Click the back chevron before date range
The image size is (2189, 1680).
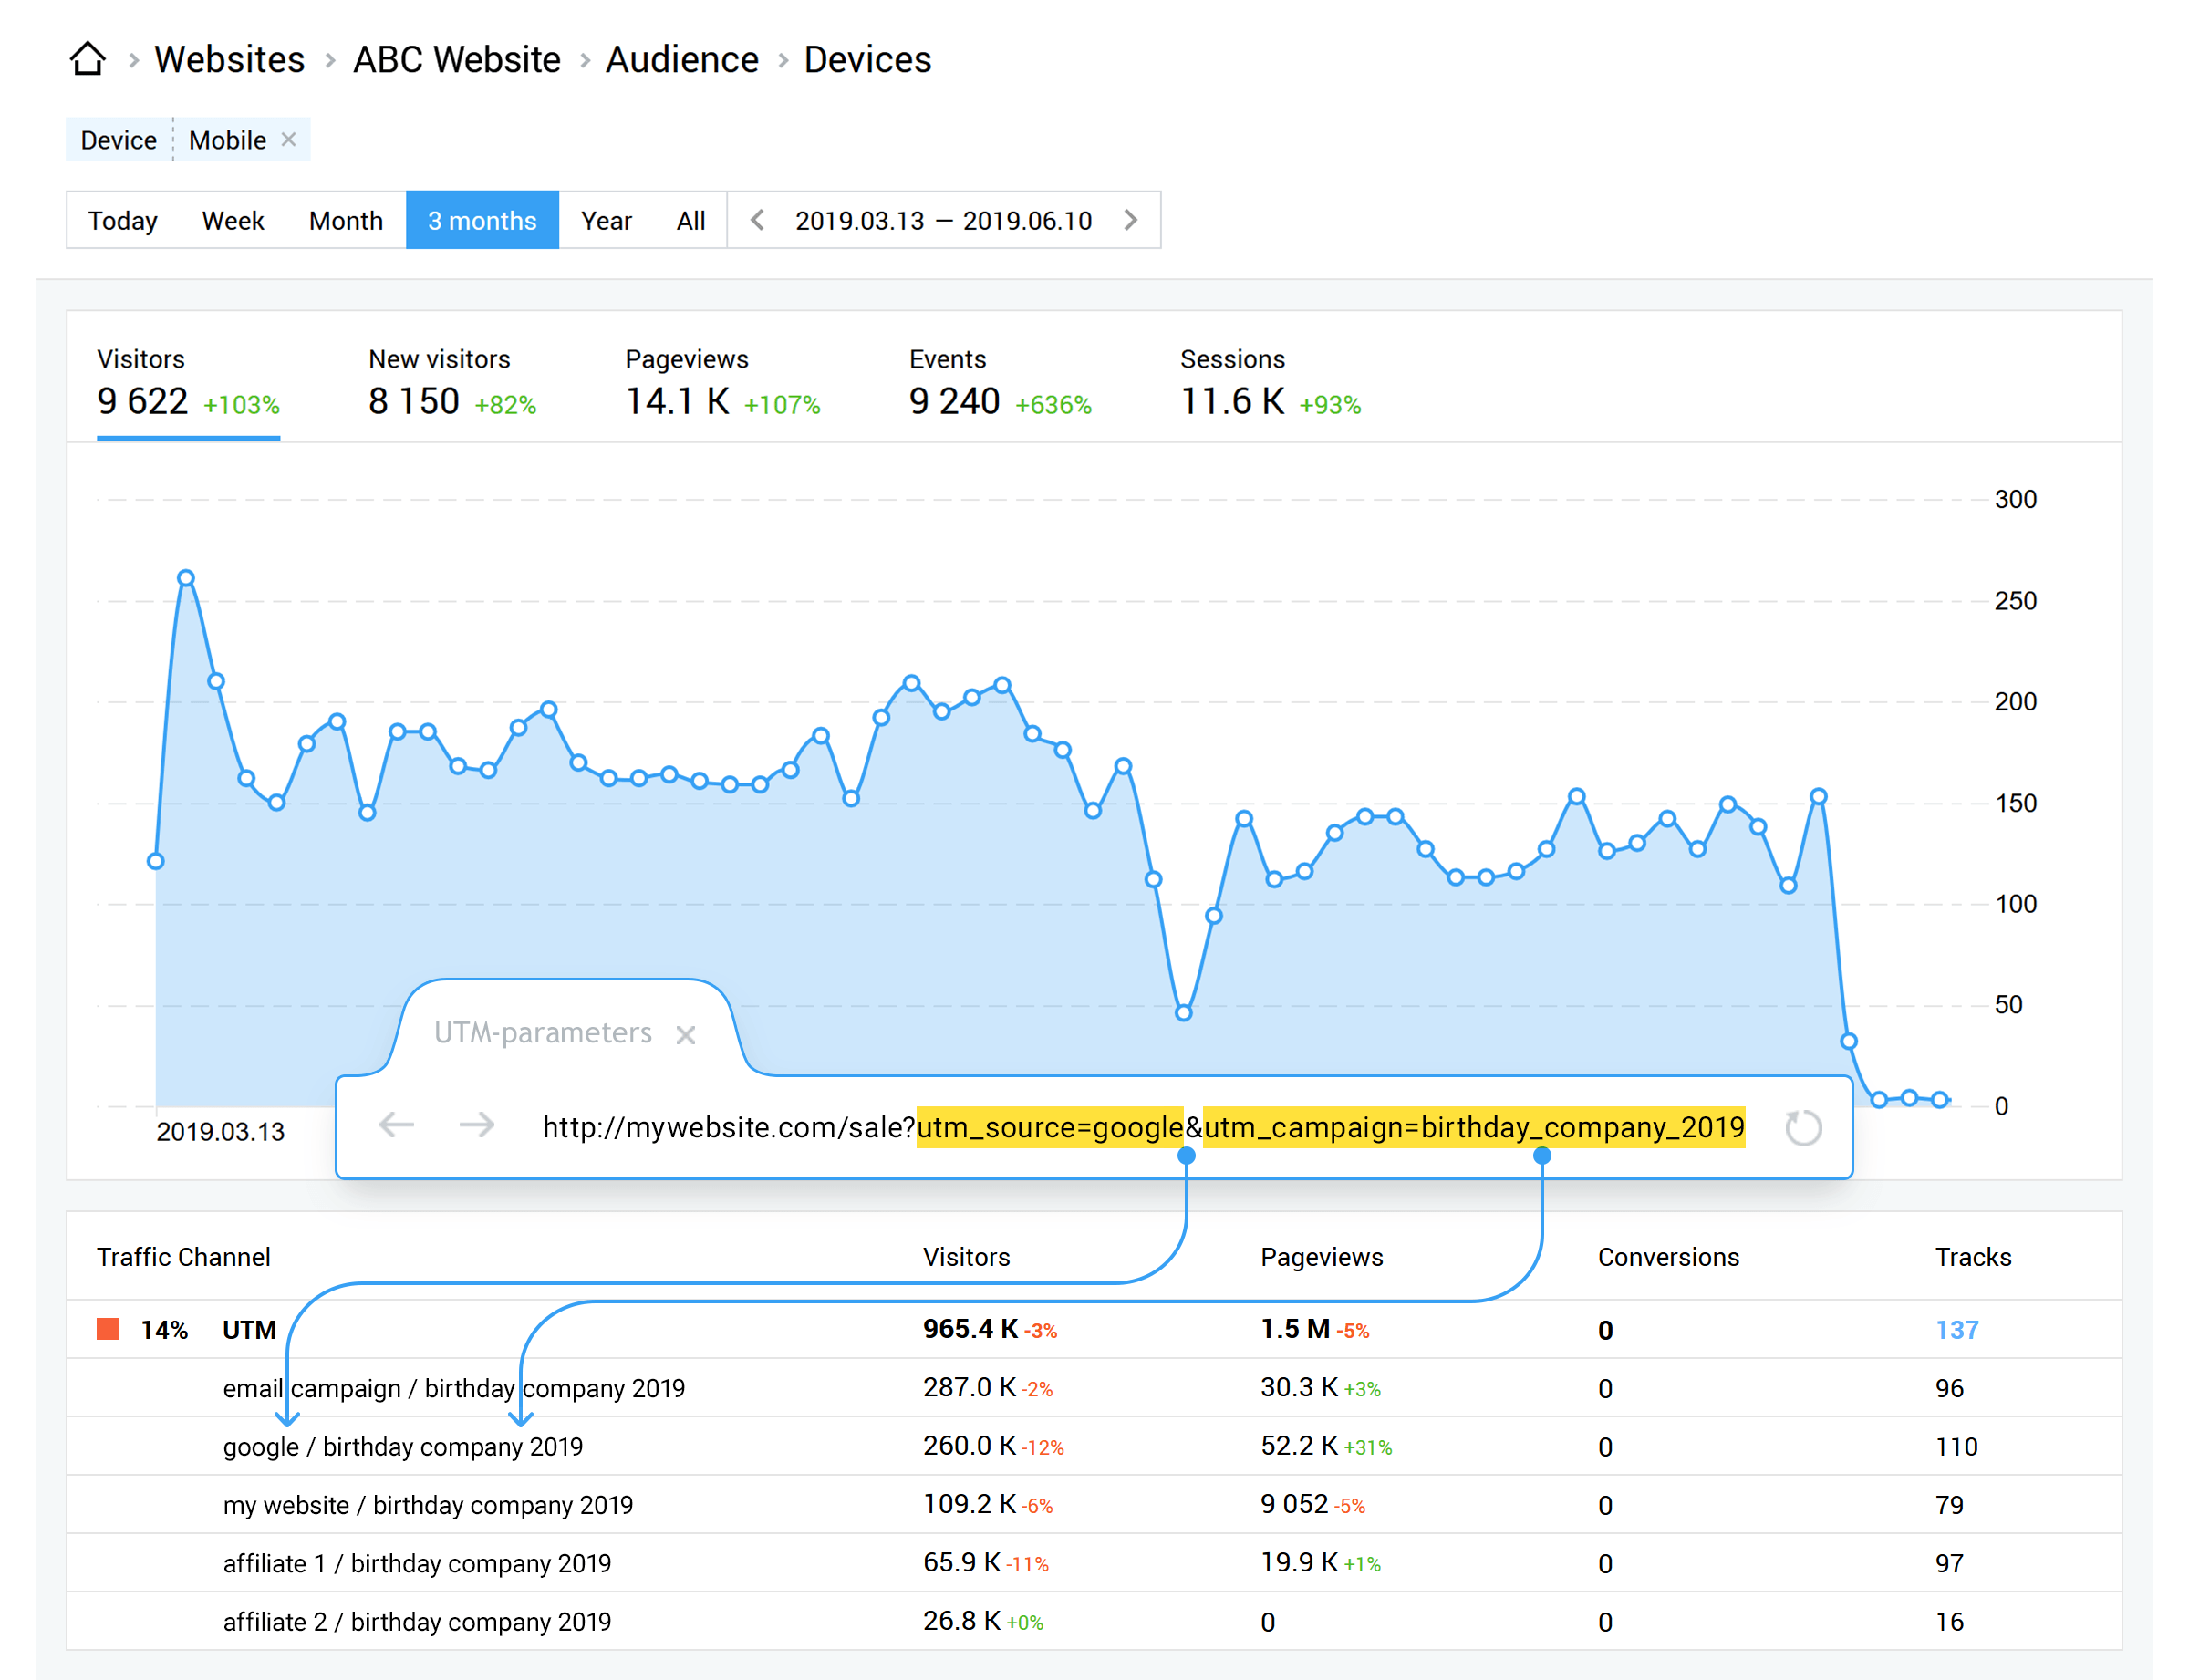click(x=753, y=219)
